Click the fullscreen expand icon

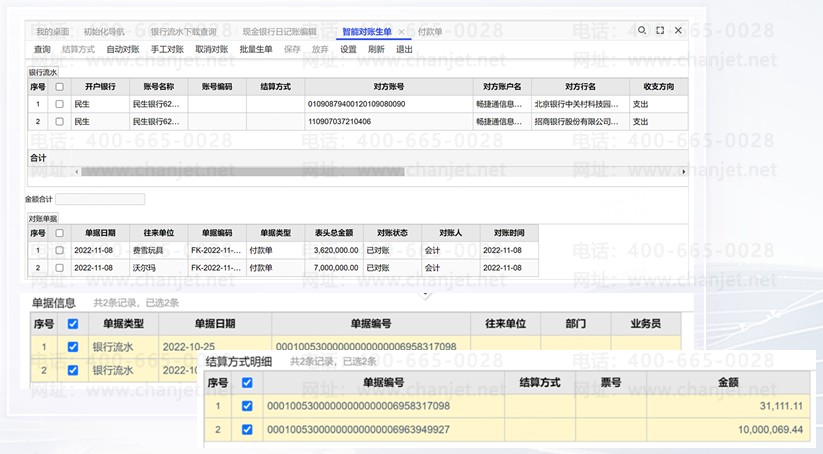click(660, 31)
